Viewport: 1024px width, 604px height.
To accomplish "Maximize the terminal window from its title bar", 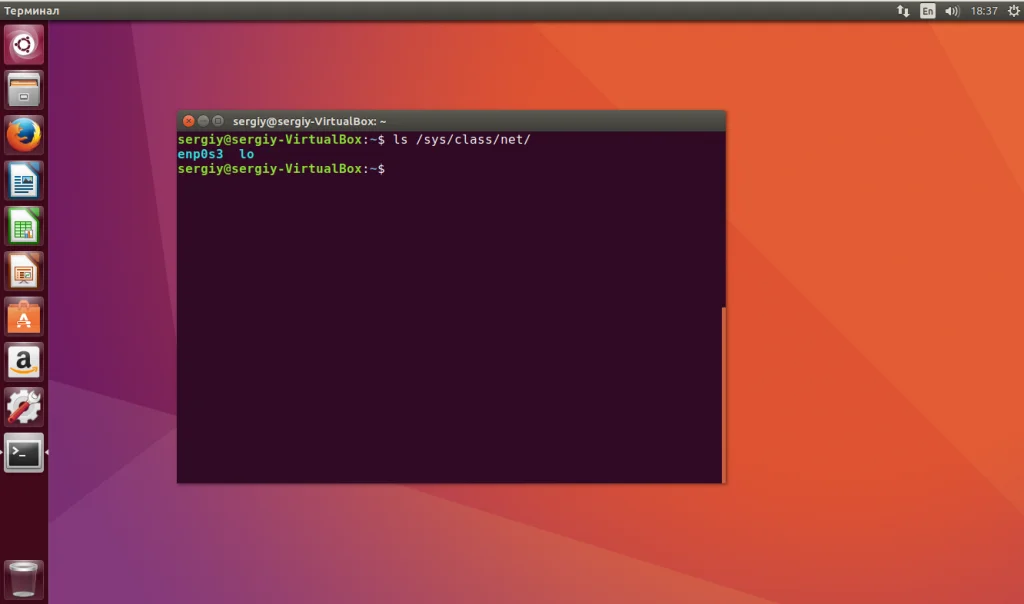I will pyautogui.click(x=218, y=121).
